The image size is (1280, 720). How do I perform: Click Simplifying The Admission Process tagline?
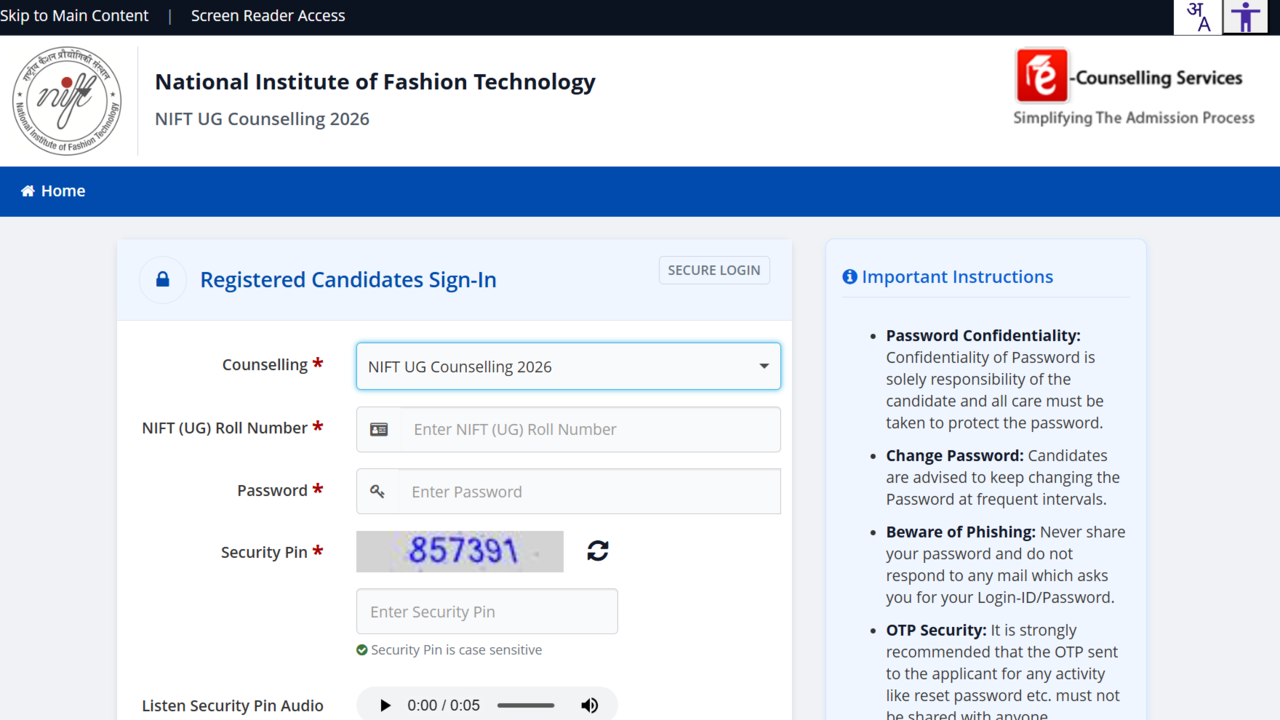pos(1134,118)
